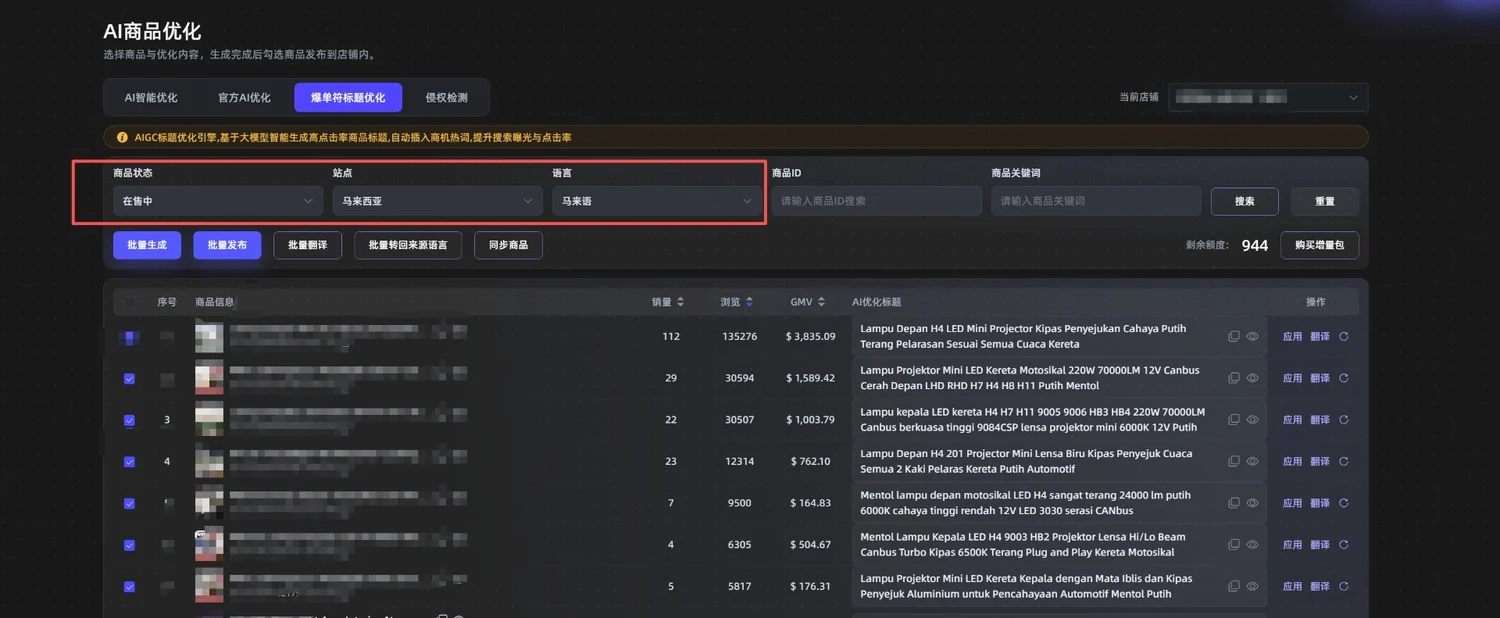Copy the title in the $ 1,589.42 row

click(x=1233, y=378)
